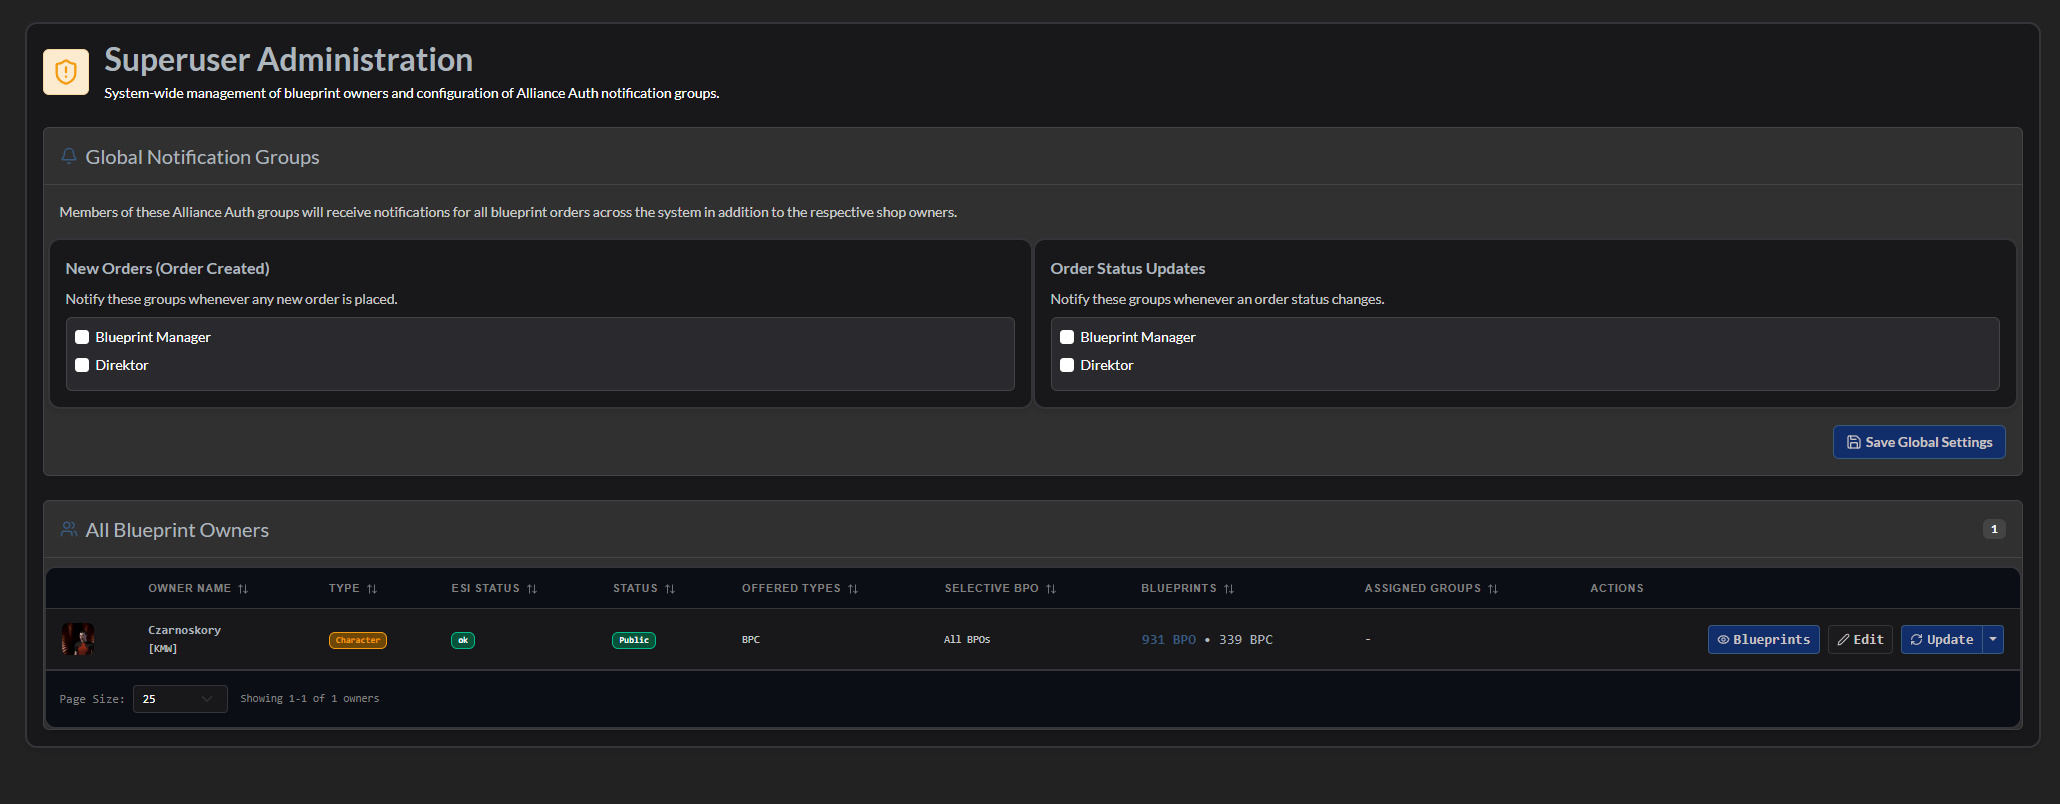Click the owner count badge showing 1
The image size is (2060, 804).
pyautogui.click(x=1994, y=529)
